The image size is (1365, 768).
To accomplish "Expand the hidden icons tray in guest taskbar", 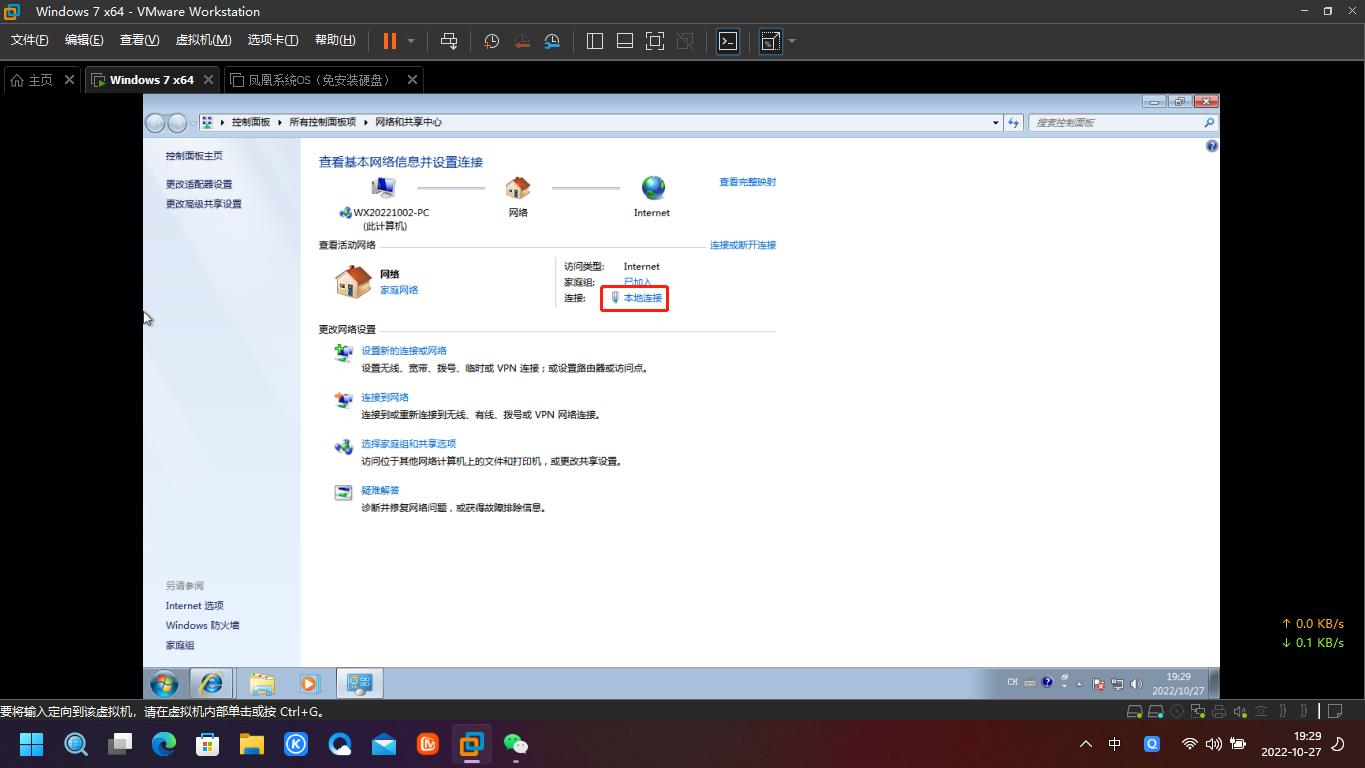I will pos(1079,684).
